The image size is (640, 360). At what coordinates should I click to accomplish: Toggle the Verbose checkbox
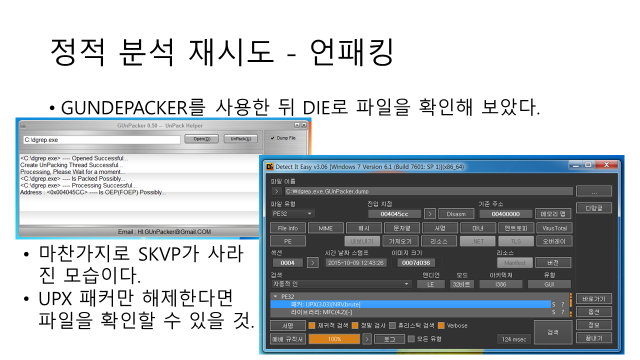441,325
